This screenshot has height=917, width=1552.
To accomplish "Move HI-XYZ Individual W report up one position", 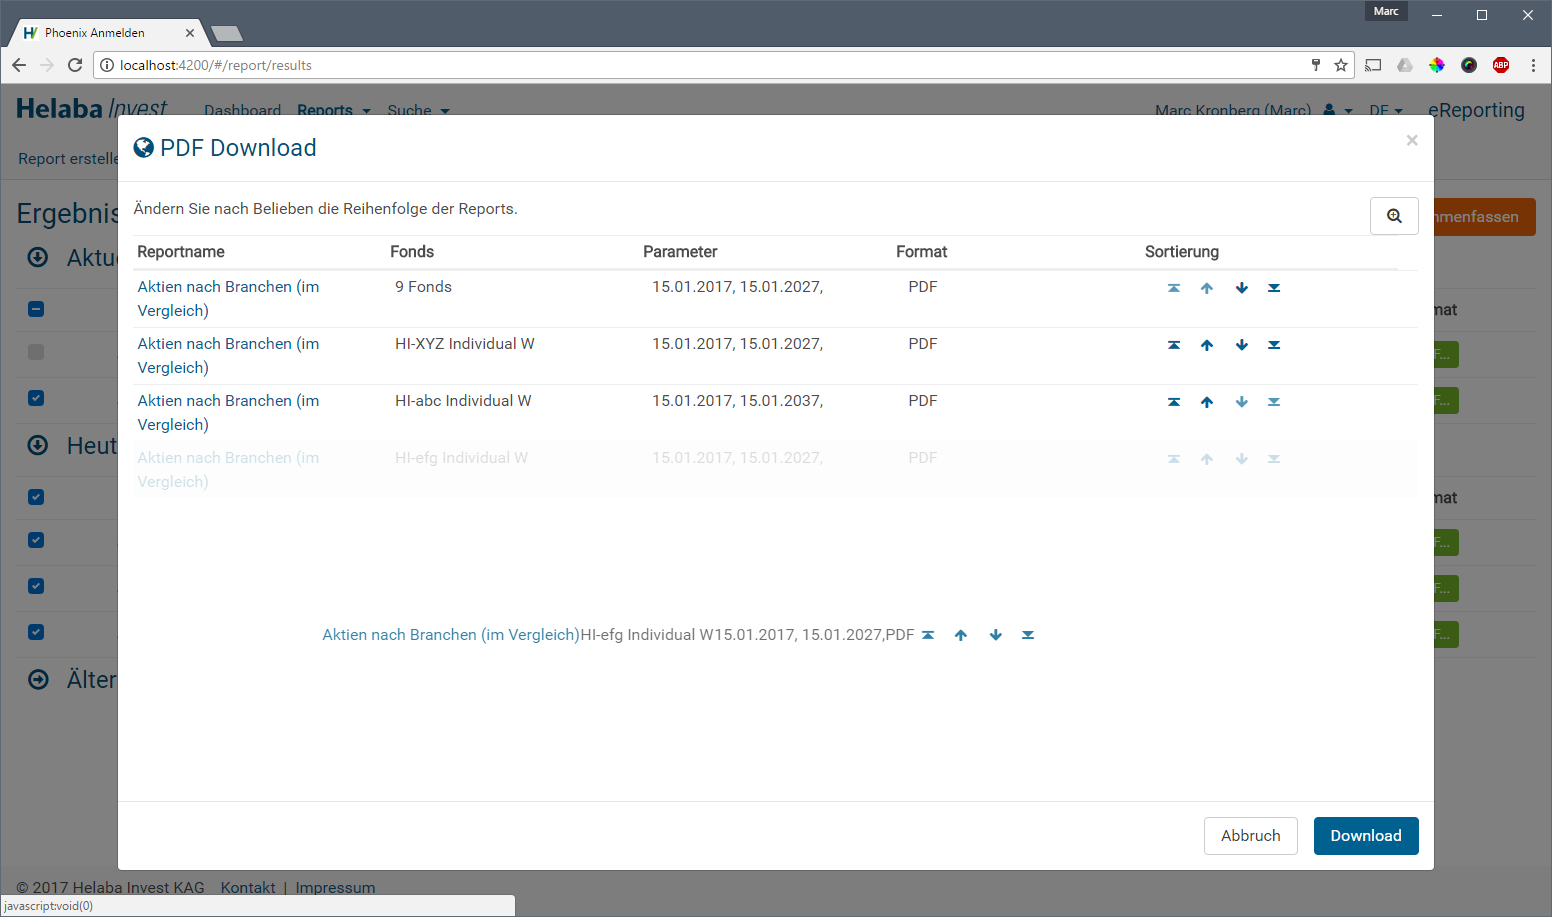I will tap(1207, 345).
